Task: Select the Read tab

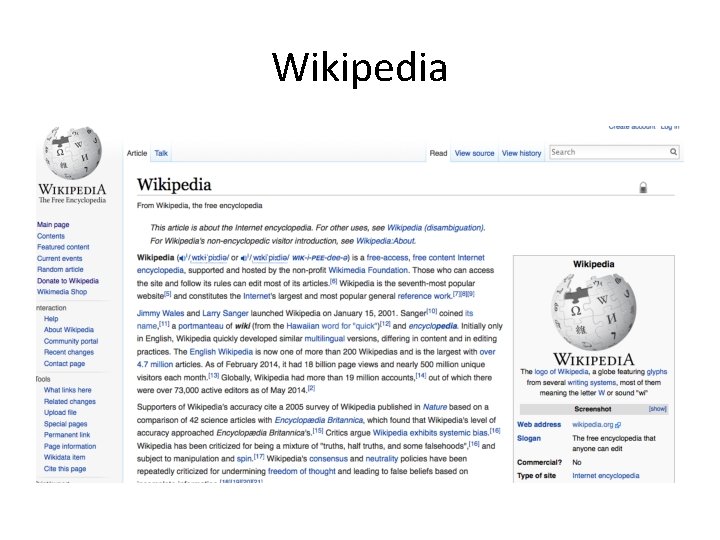Action: click(x=438, y=153)
